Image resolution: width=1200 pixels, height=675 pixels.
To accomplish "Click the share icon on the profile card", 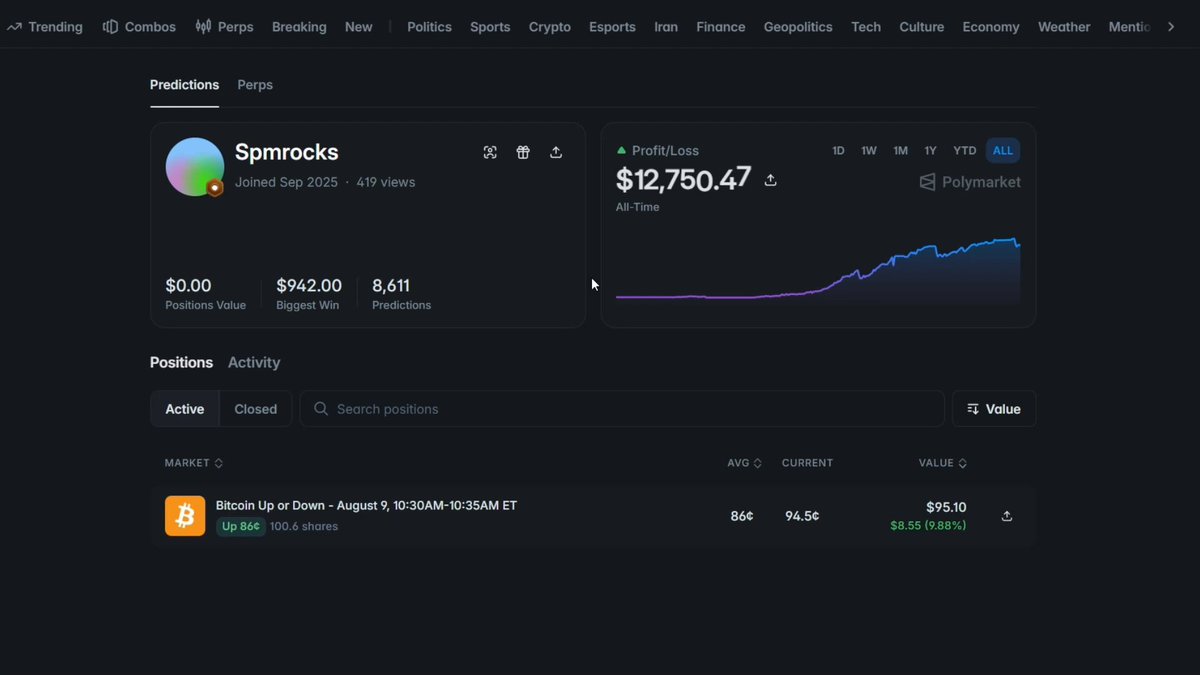I will tap(556, 152).
